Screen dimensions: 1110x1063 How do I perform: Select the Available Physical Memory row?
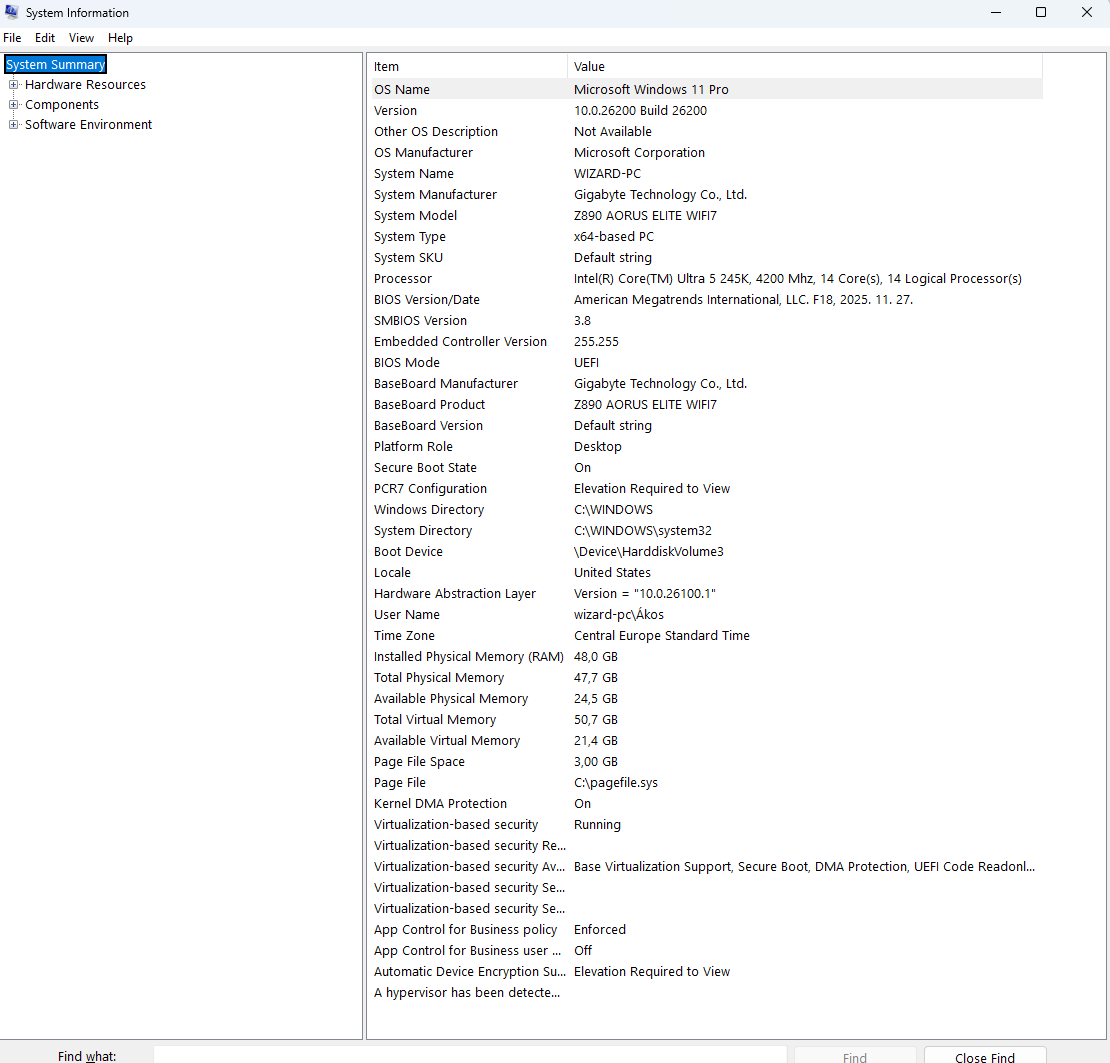point(706,699)
